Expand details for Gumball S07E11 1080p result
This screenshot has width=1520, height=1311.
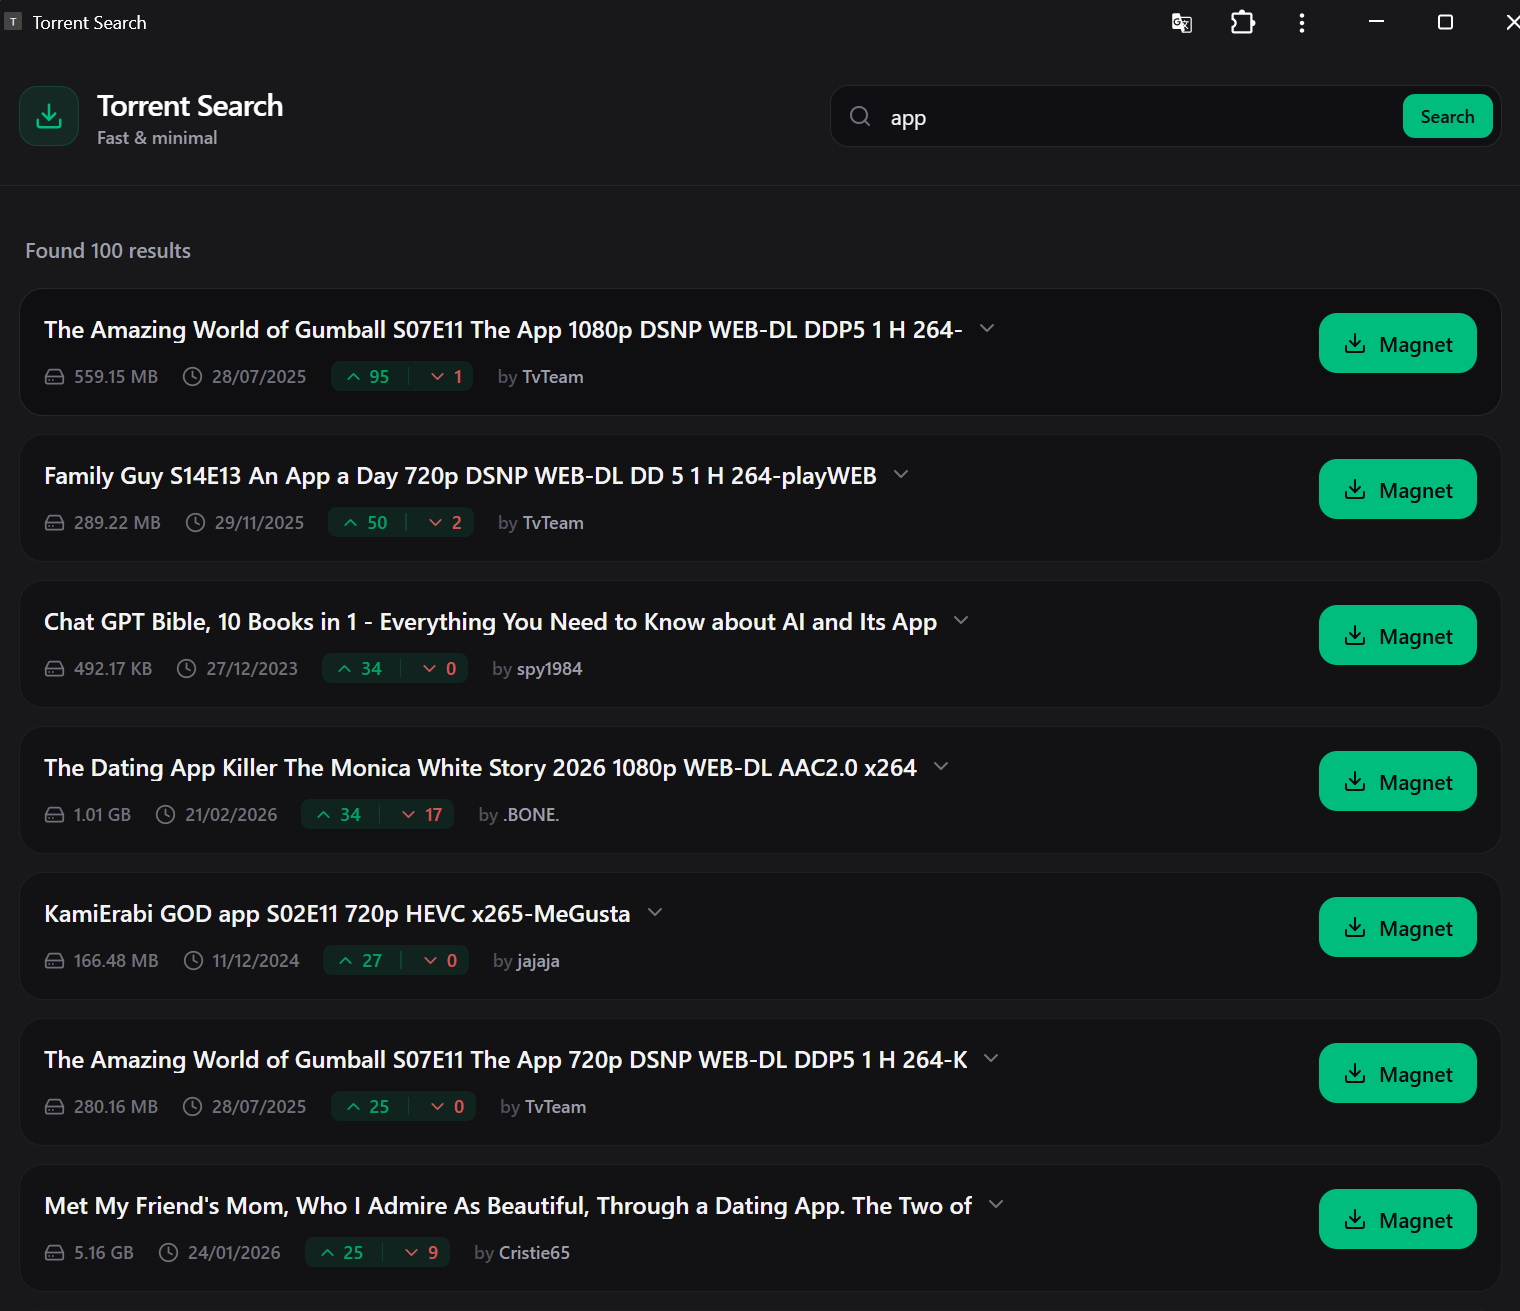(x=987, y=328)
